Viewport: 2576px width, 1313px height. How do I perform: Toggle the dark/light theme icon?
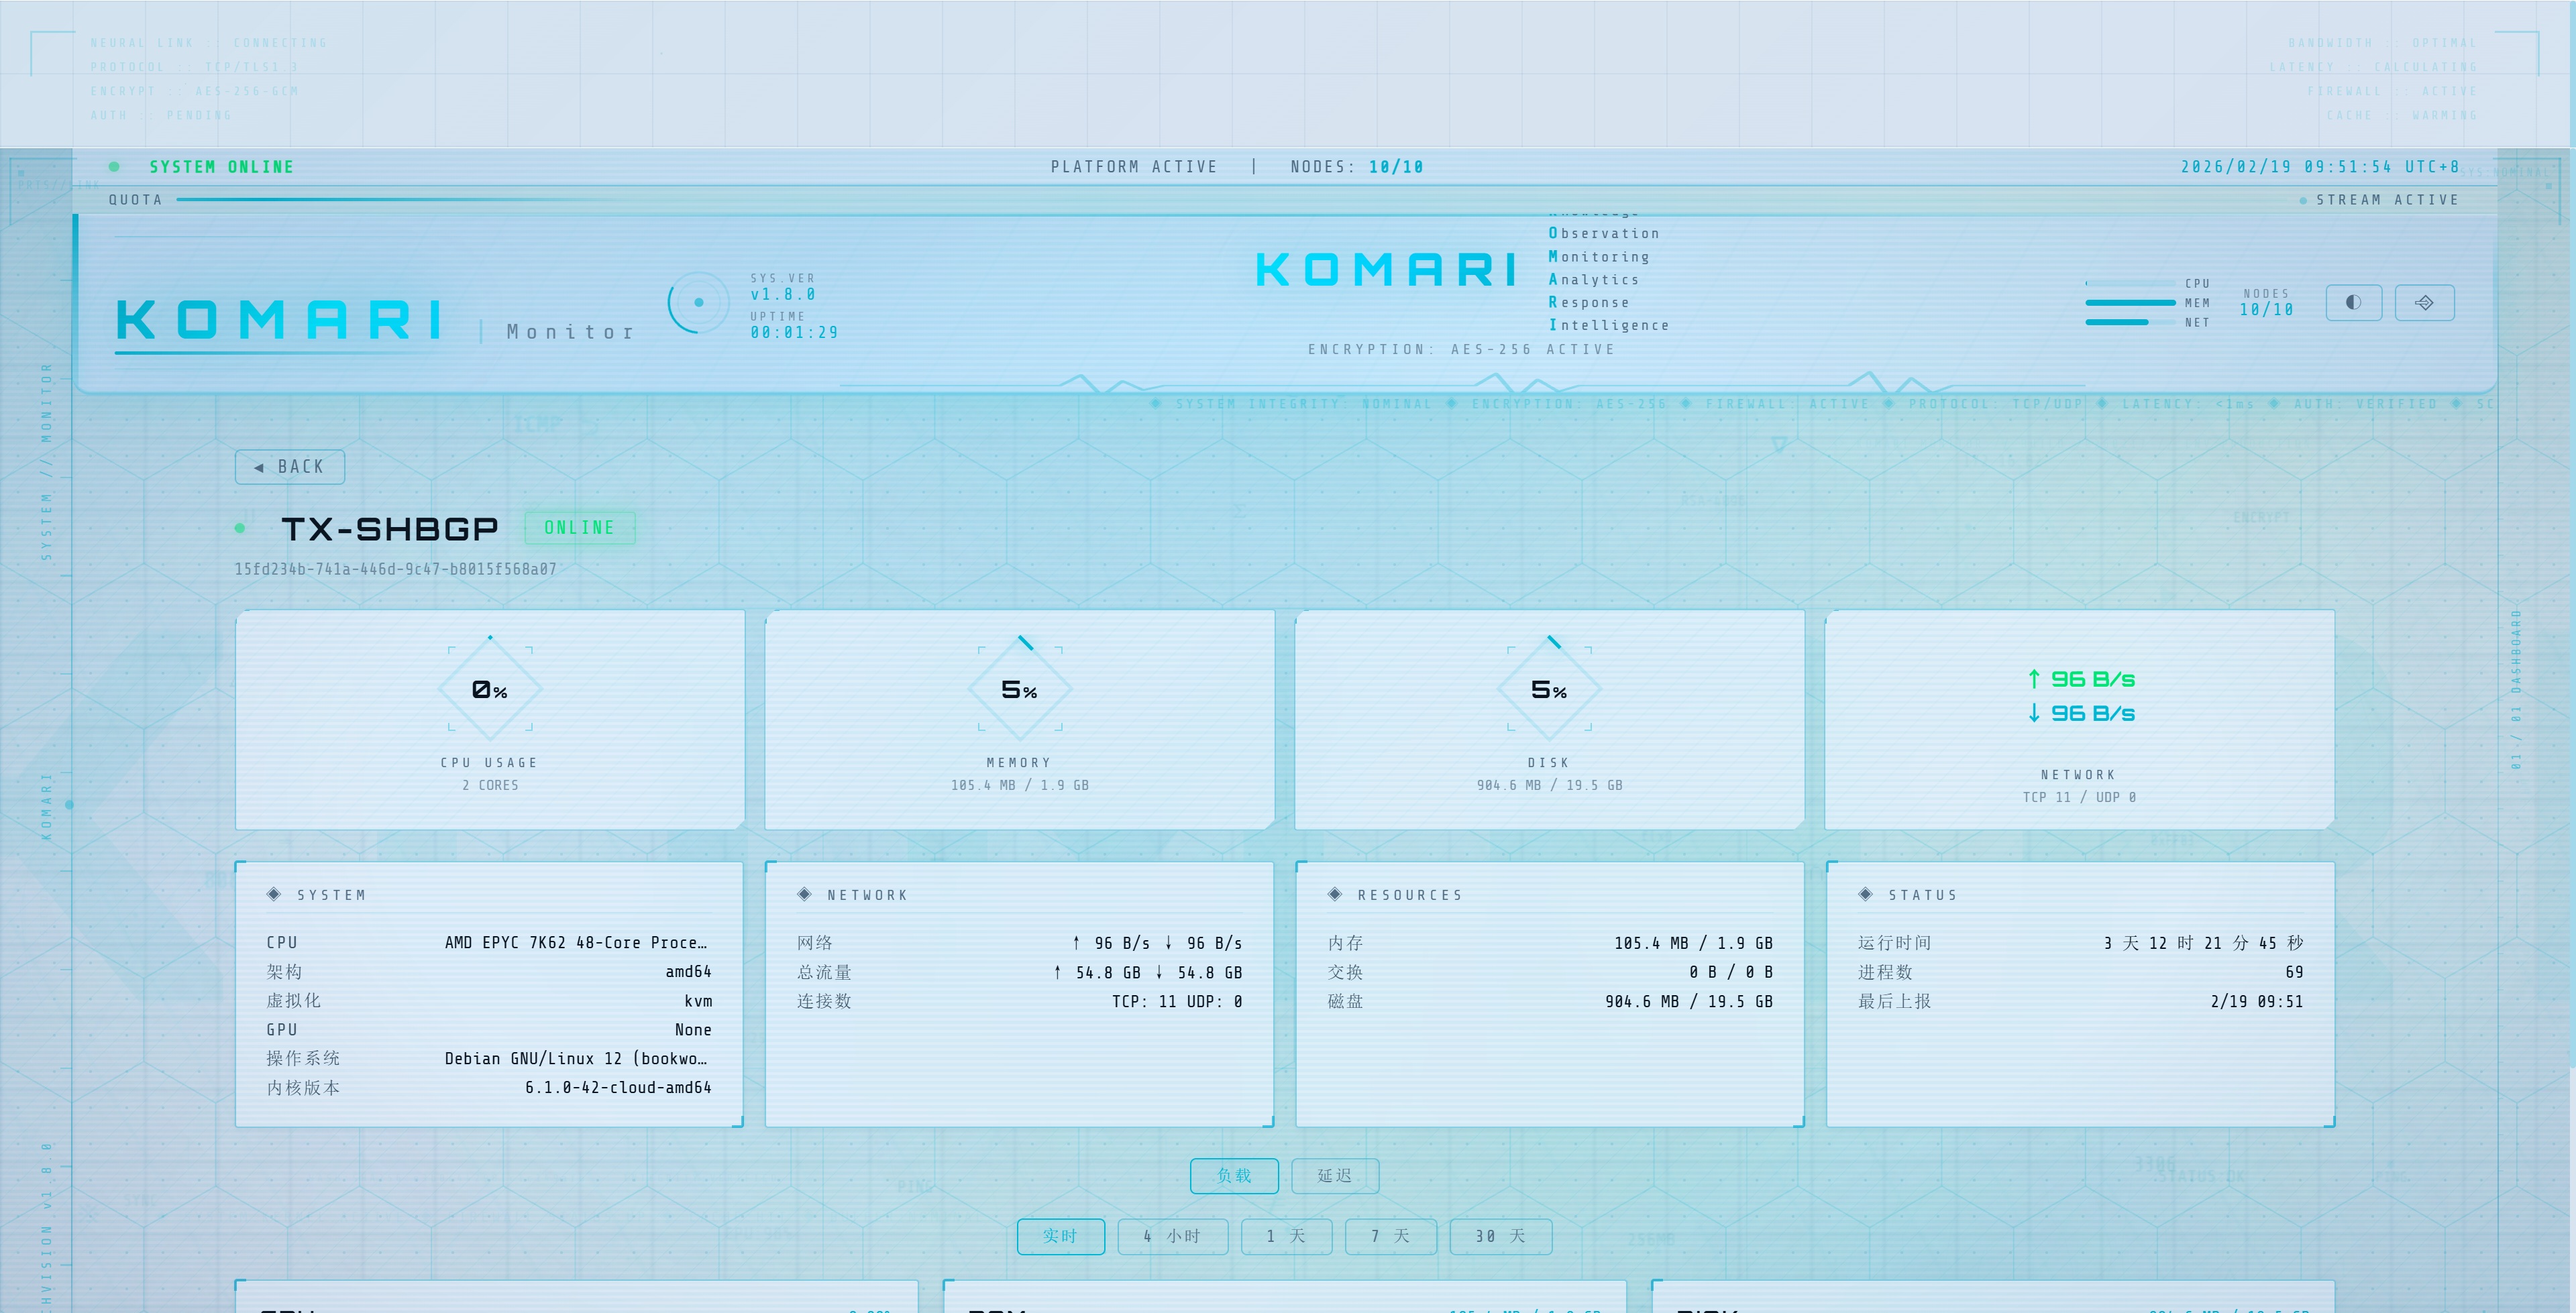[2353, 302]
